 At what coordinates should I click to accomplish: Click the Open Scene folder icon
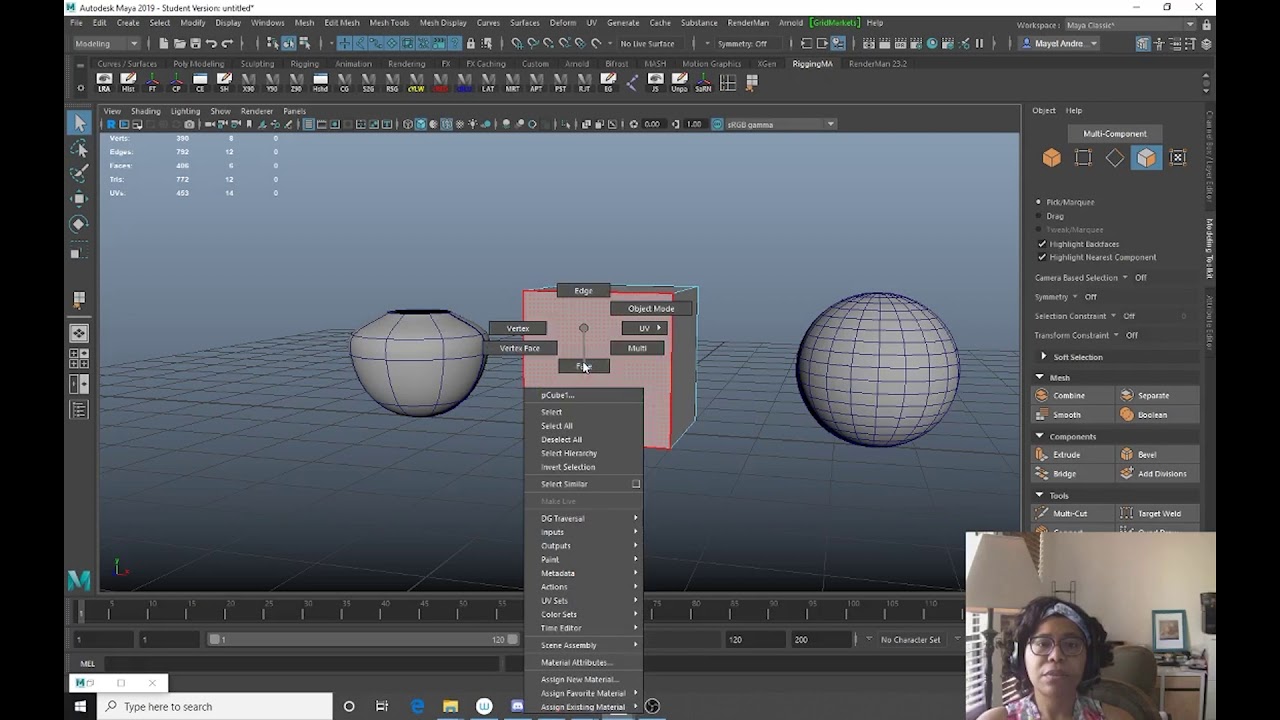(180, 43)
